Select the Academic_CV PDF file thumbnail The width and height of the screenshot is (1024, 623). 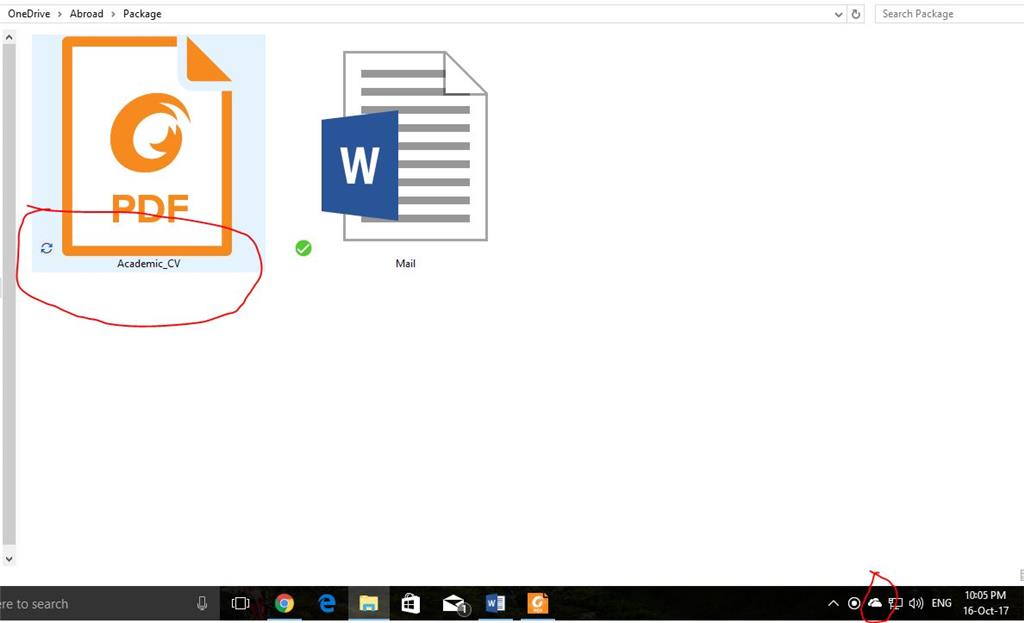pos(147,145)
